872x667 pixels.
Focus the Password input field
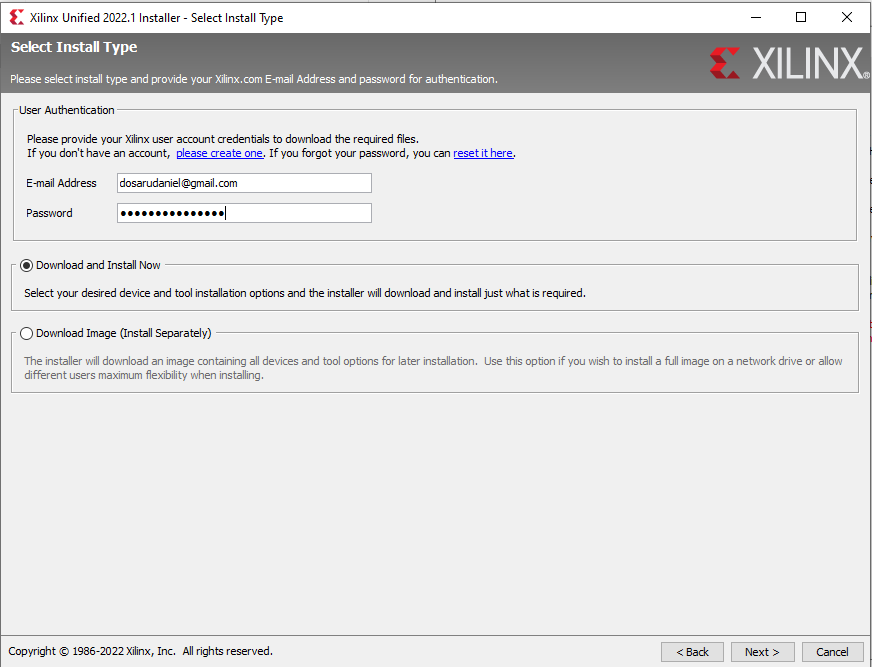tap(244, 213)
